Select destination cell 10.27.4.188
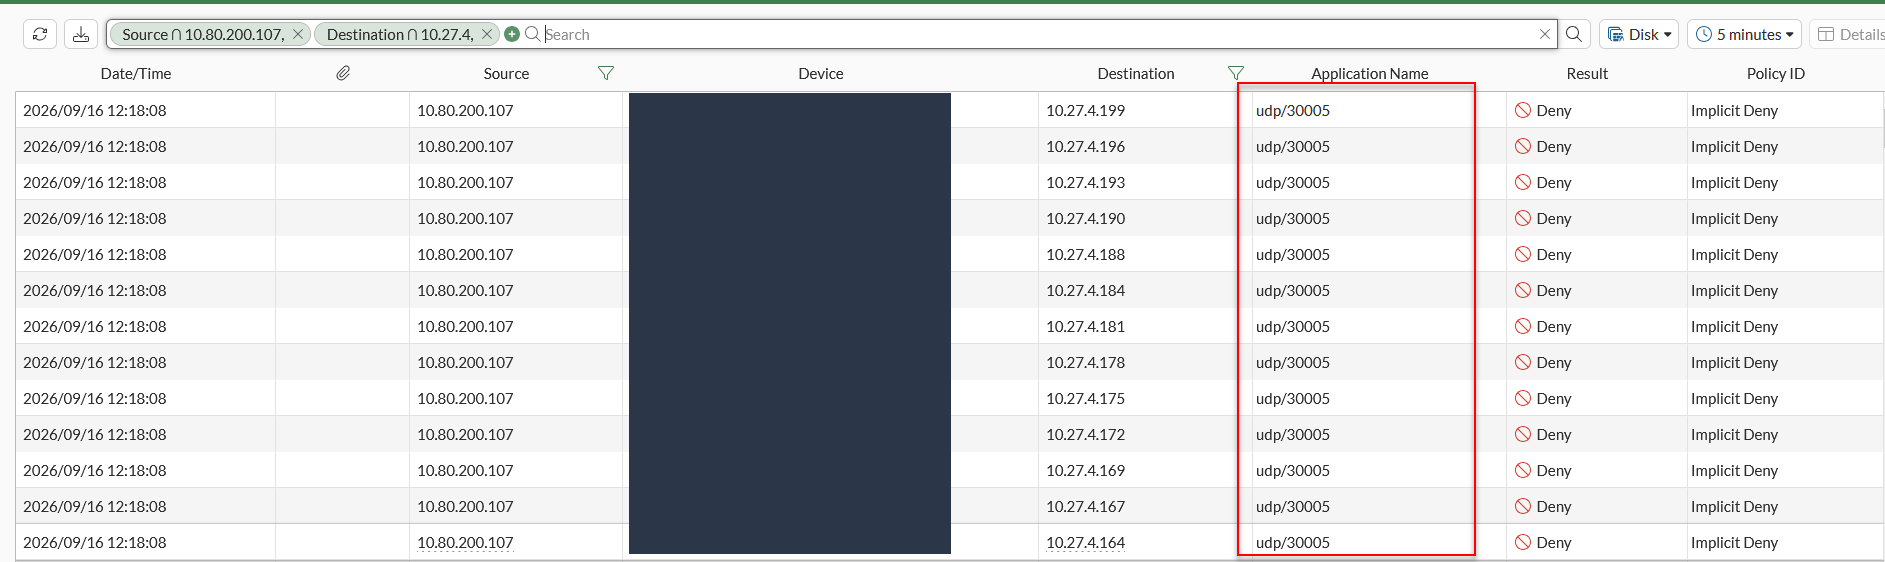The height and width of the screenshot is (562, 1885). pyautogui.click(x=1086, y=254)
